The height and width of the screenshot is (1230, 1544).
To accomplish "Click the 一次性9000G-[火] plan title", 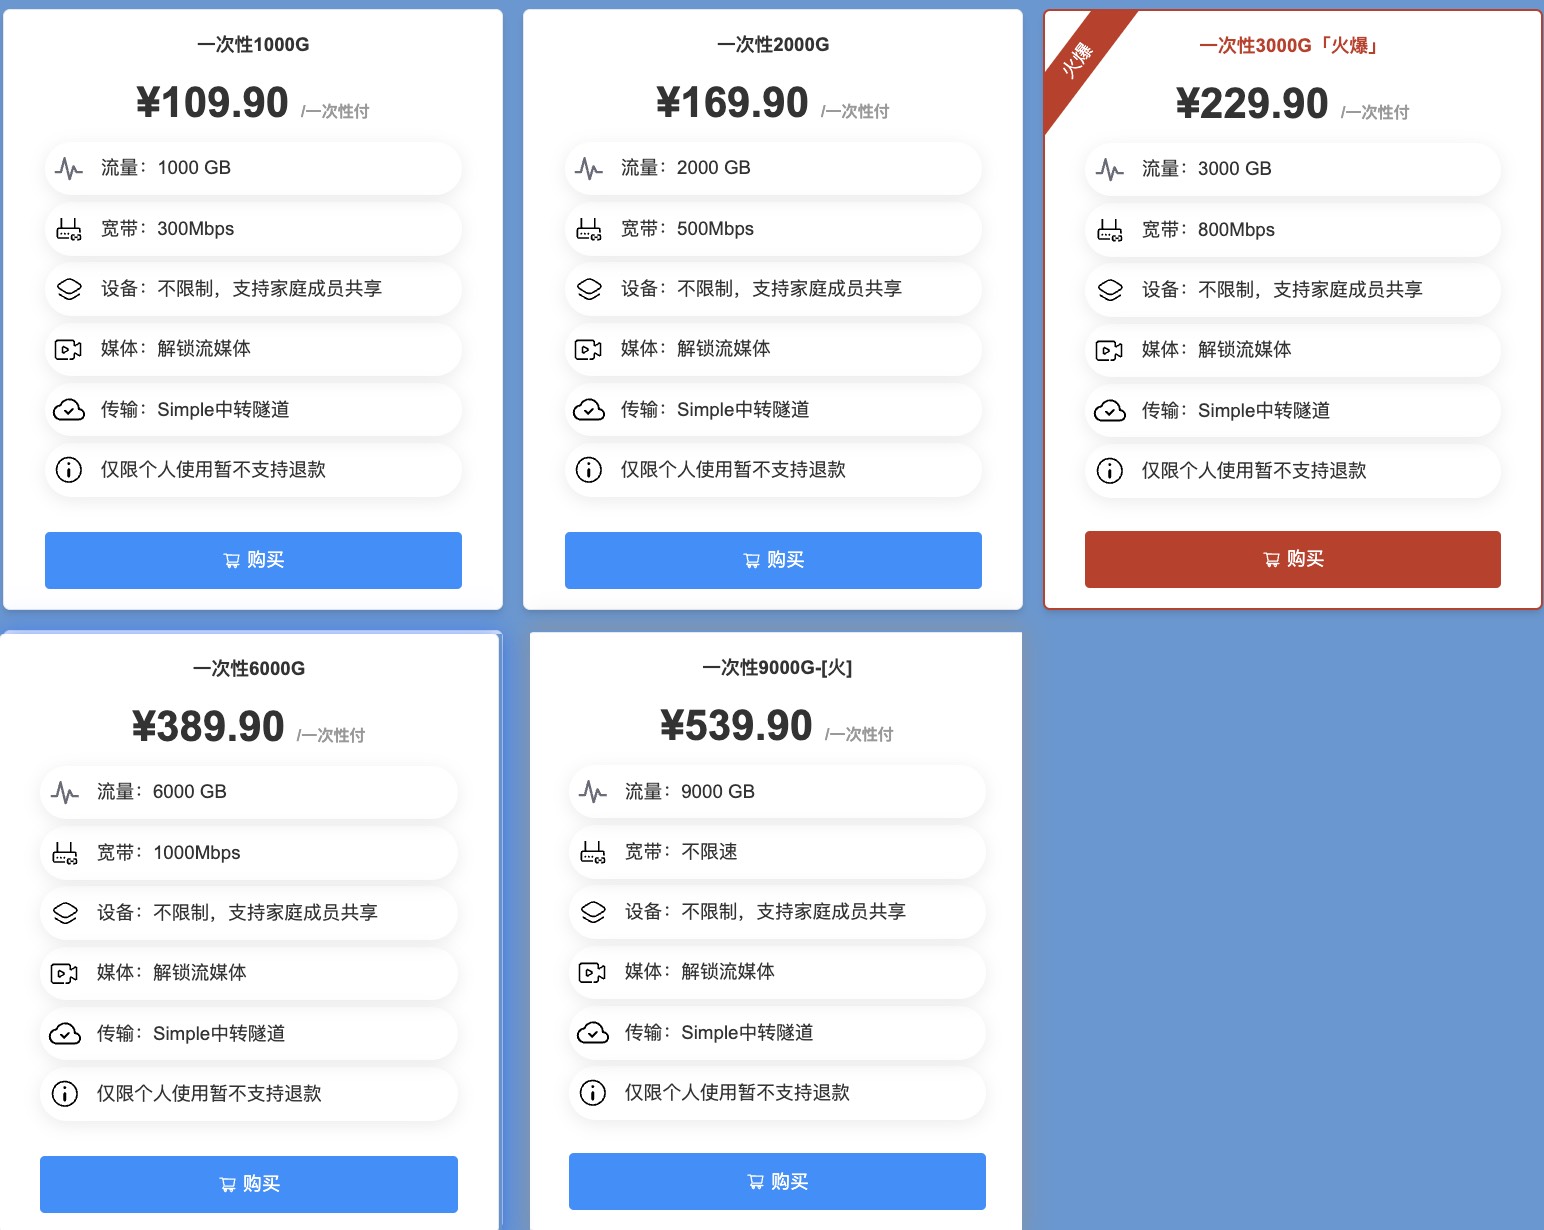I will coord(777,668).
